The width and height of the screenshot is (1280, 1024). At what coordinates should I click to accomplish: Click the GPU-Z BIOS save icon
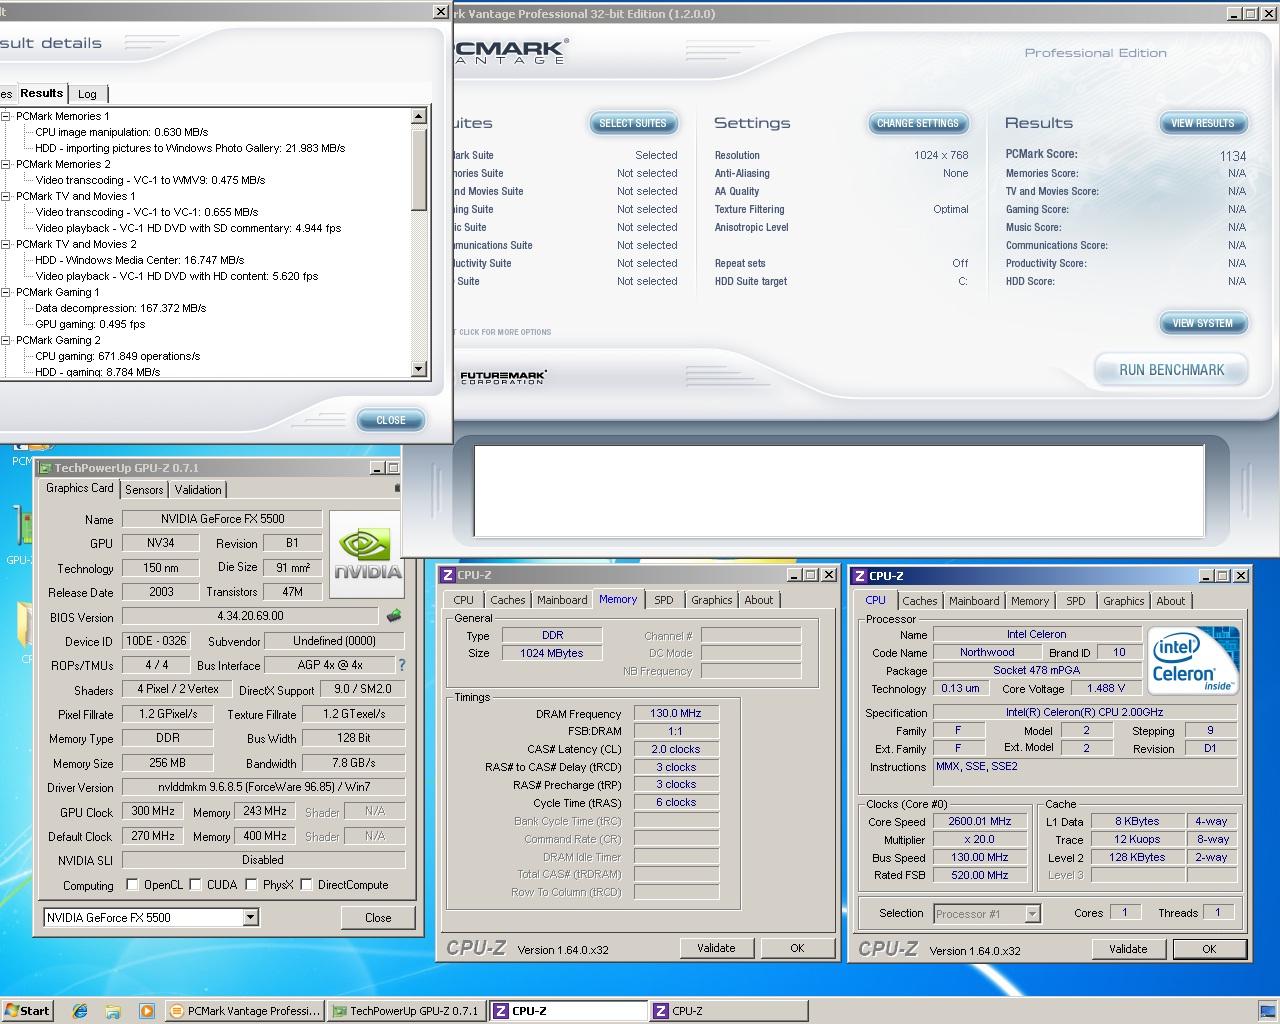pyautogui.click(x=394, y=616)
